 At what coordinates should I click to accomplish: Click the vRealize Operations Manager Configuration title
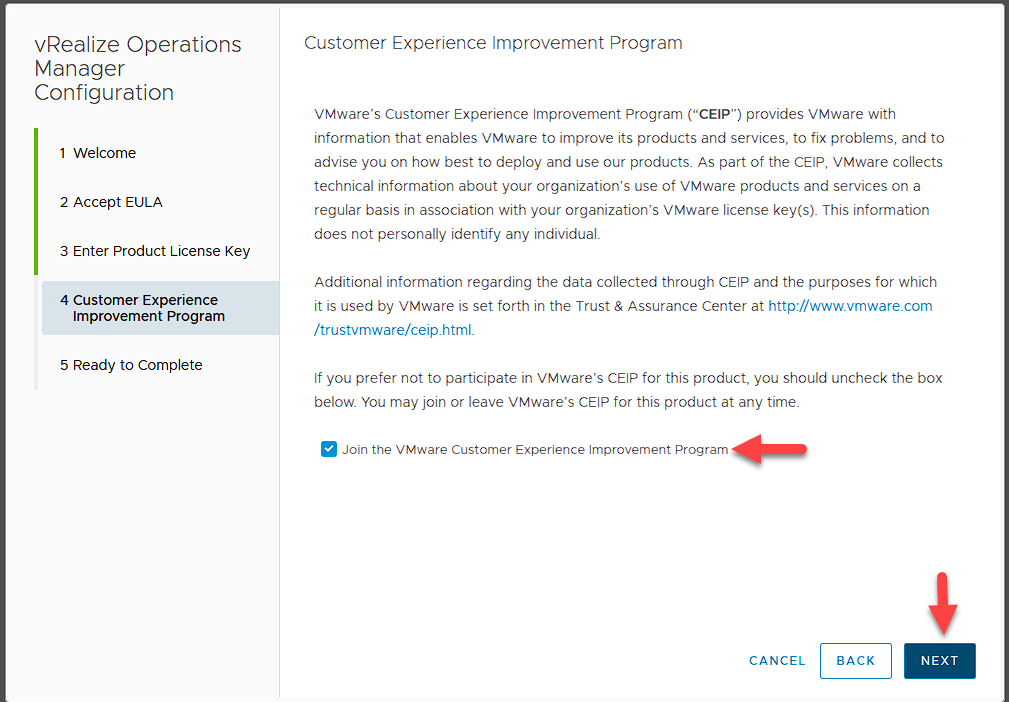137,69
